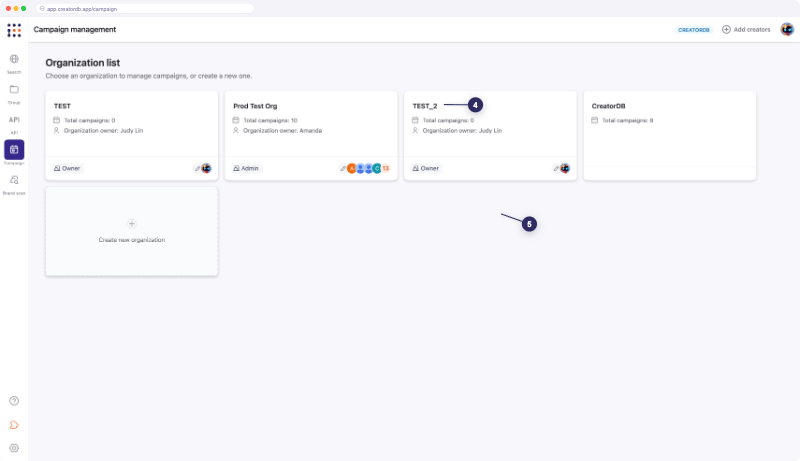Click the 13 more members badge
Image resolution: width=800 pixels, height=461 pixels.
386,168
